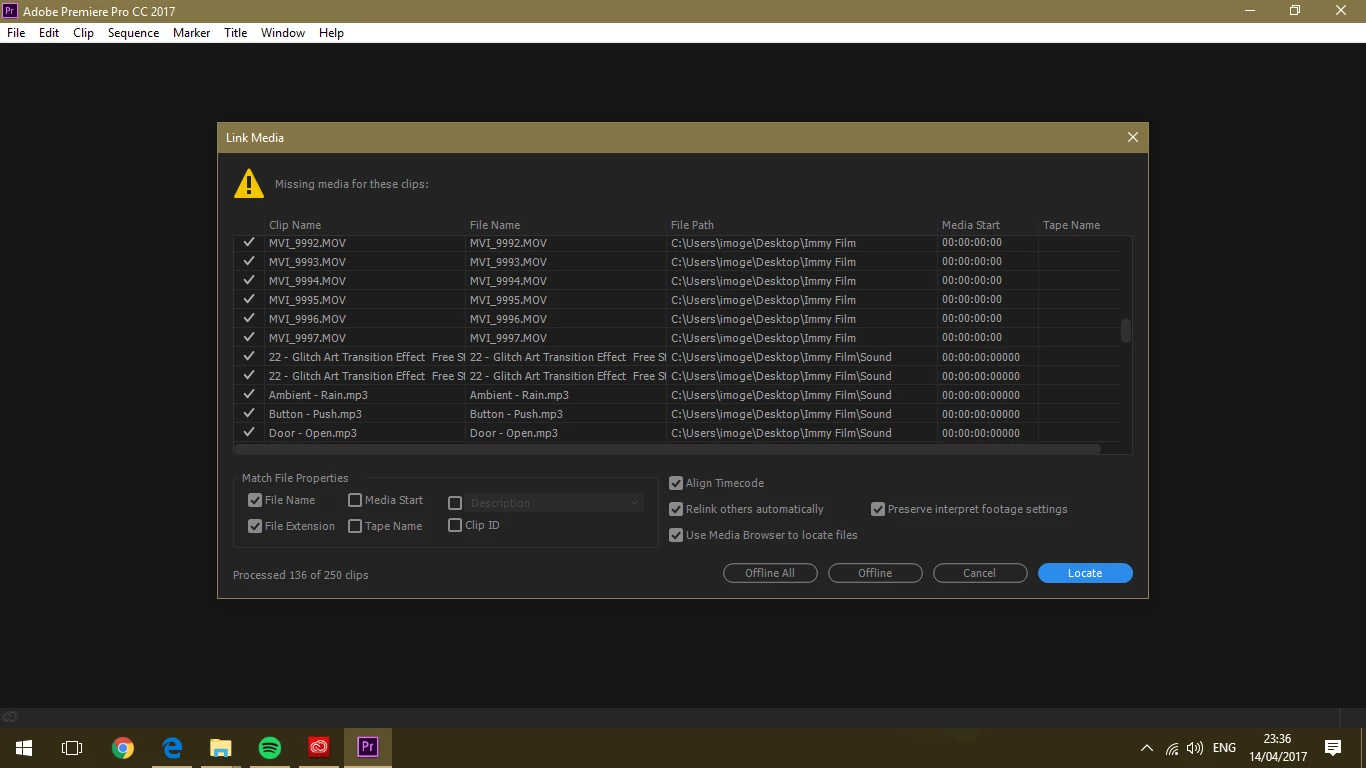Open the Action Center notifications icon
The height and width of the screenshot is (768, 1366).
click(x=1333, y=747)
